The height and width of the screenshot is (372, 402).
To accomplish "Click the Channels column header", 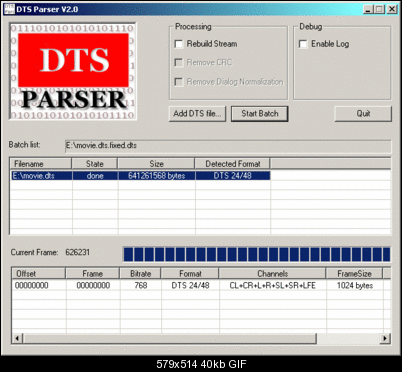I will tap(272, 273).
